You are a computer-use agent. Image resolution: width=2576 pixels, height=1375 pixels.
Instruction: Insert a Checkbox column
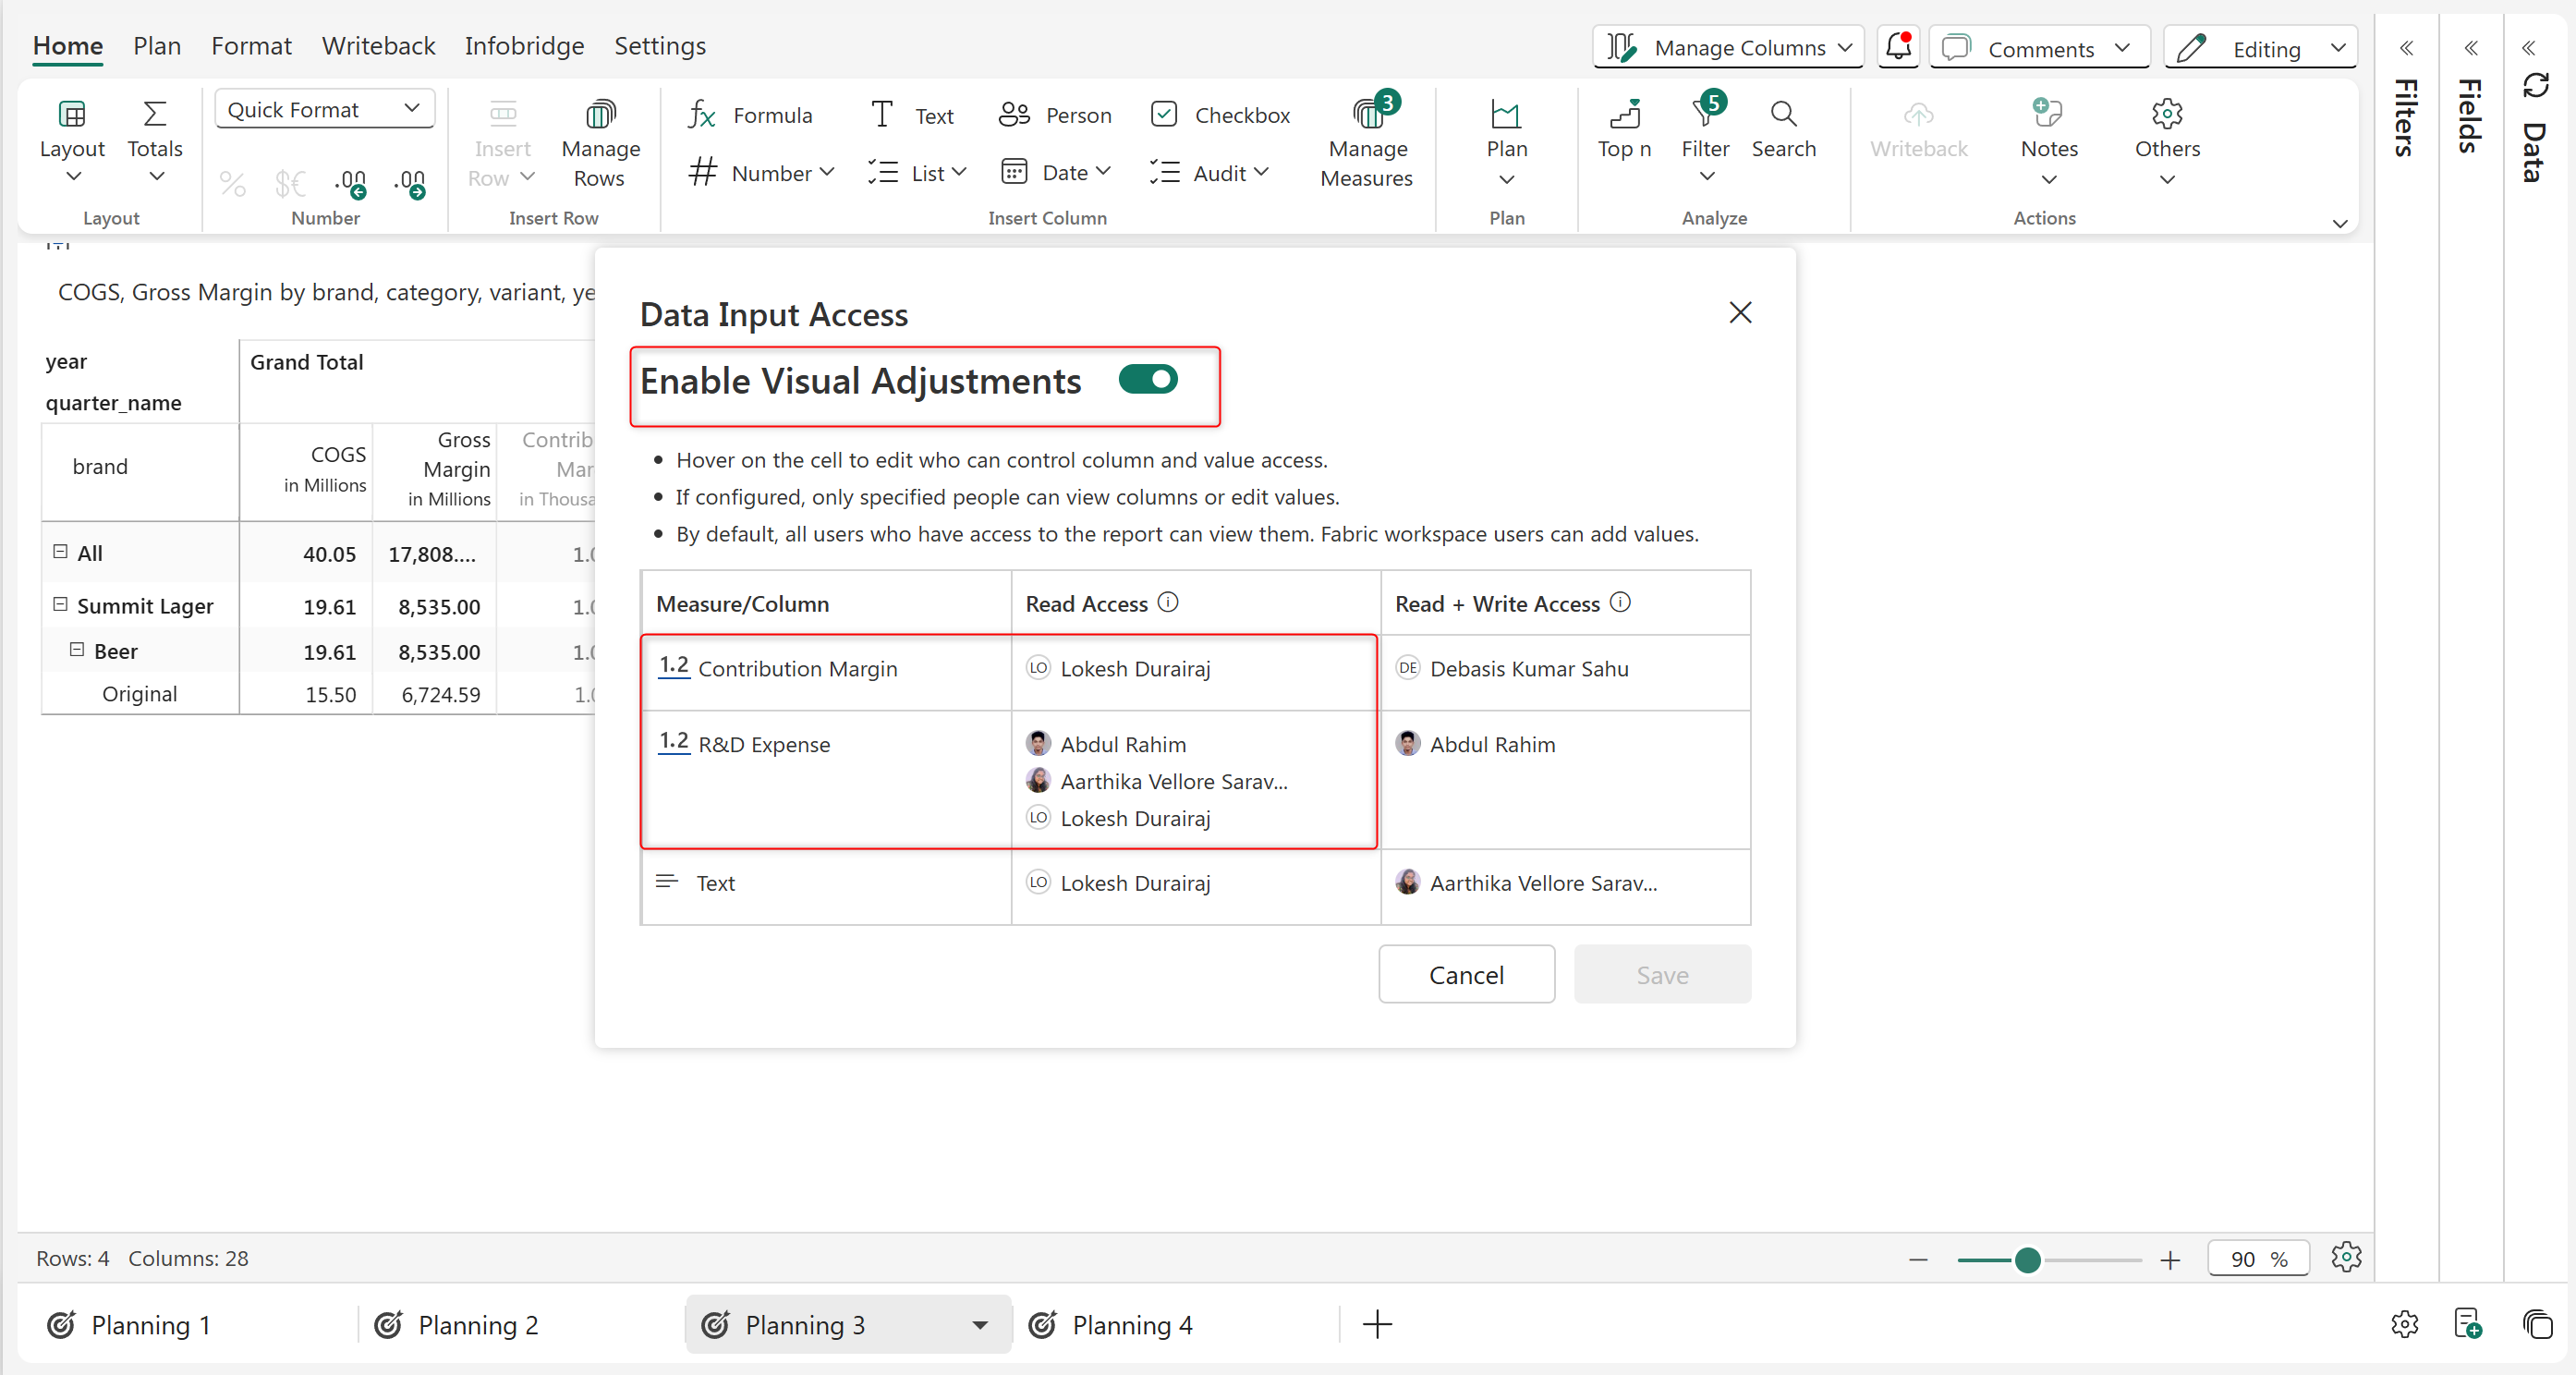point(1220,115)
